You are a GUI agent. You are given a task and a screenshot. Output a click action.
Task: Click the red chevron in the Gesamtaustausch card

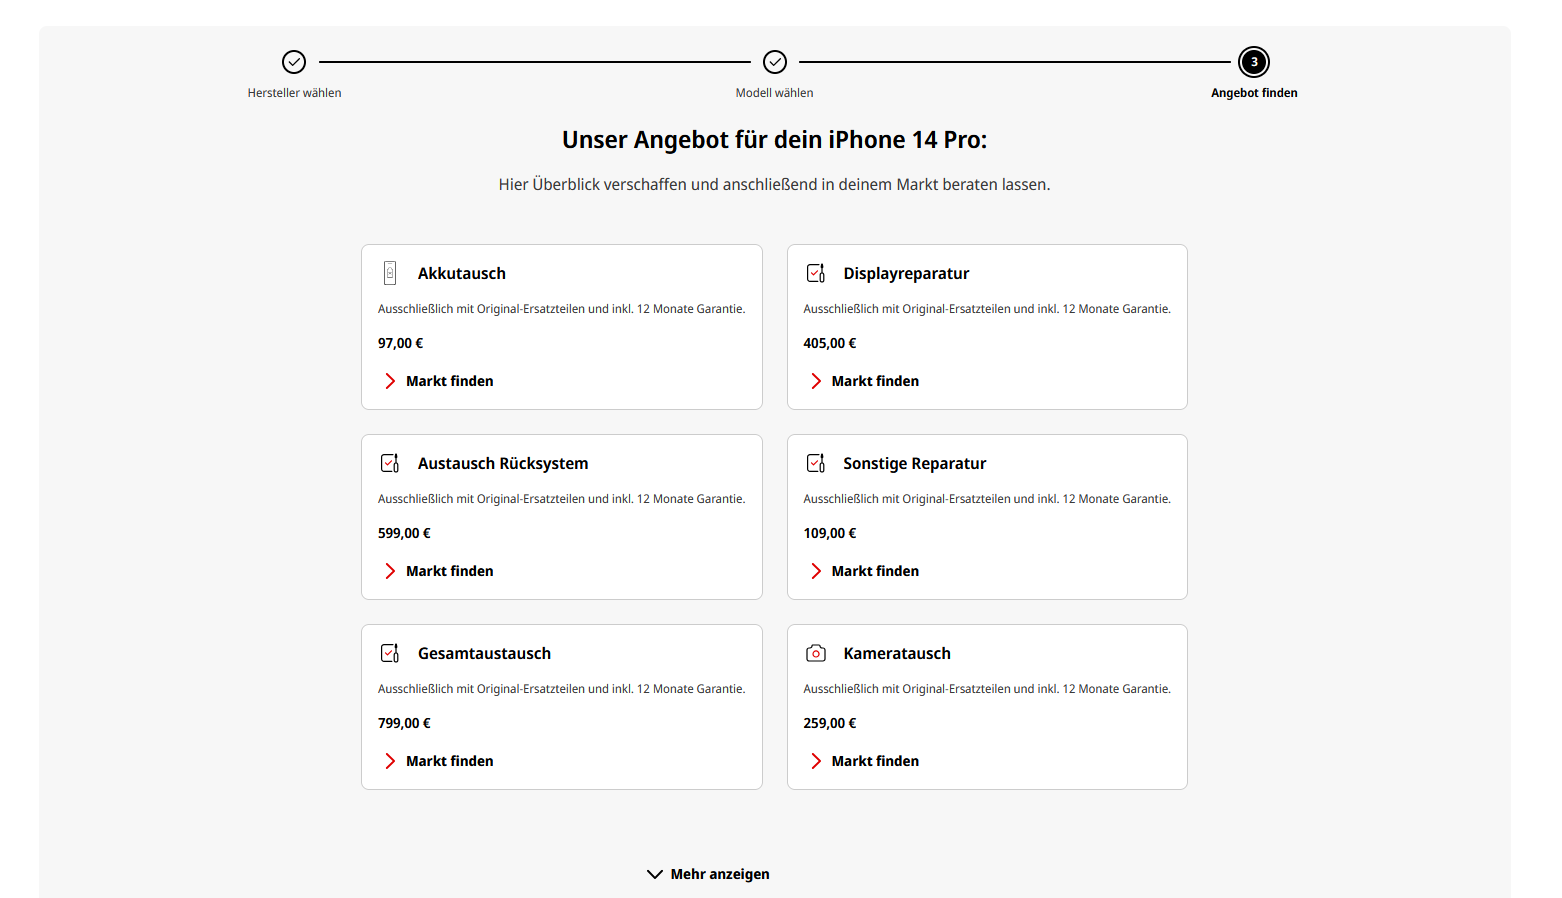point(390,761)
